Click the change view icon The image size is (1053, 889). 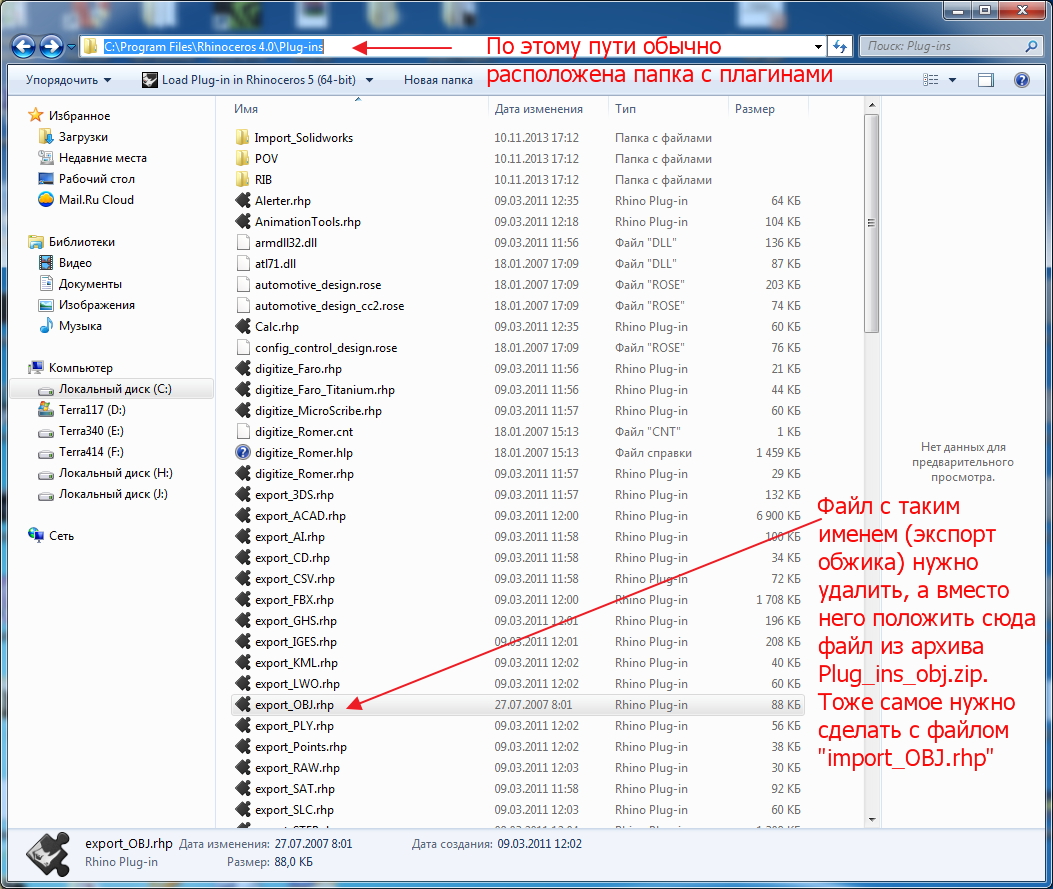[x=931, y=80]
